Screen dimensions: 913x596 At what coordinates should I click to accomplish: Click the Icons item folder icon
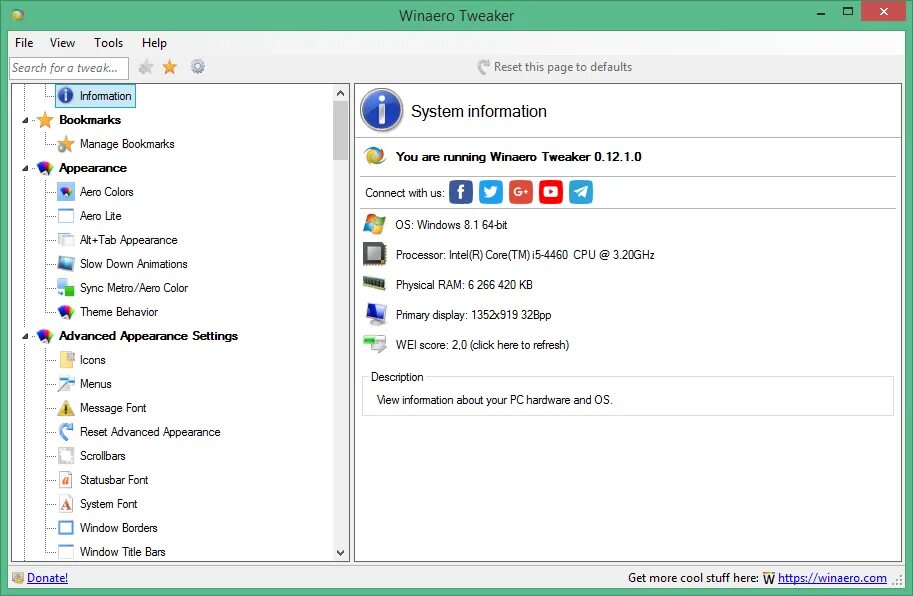coord(67,360)
